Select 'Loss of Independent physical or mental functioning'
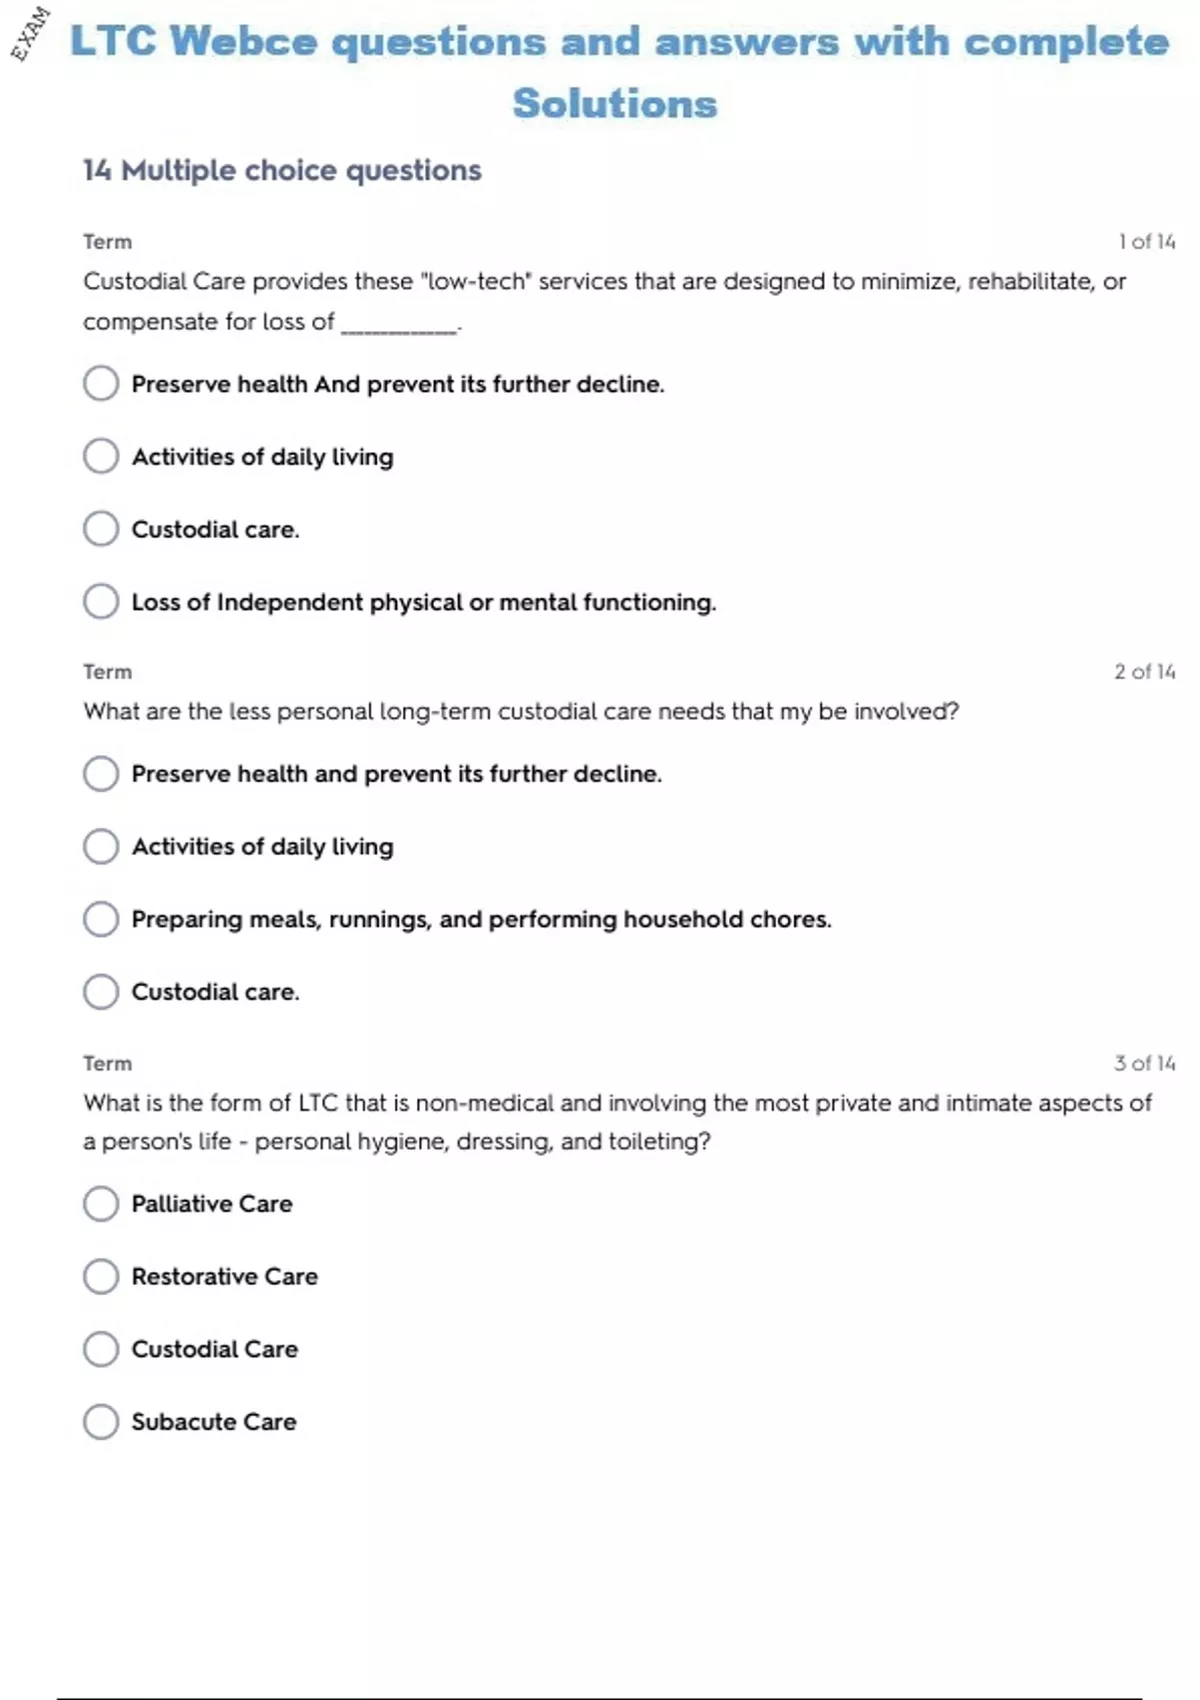 tap(101, 601)
